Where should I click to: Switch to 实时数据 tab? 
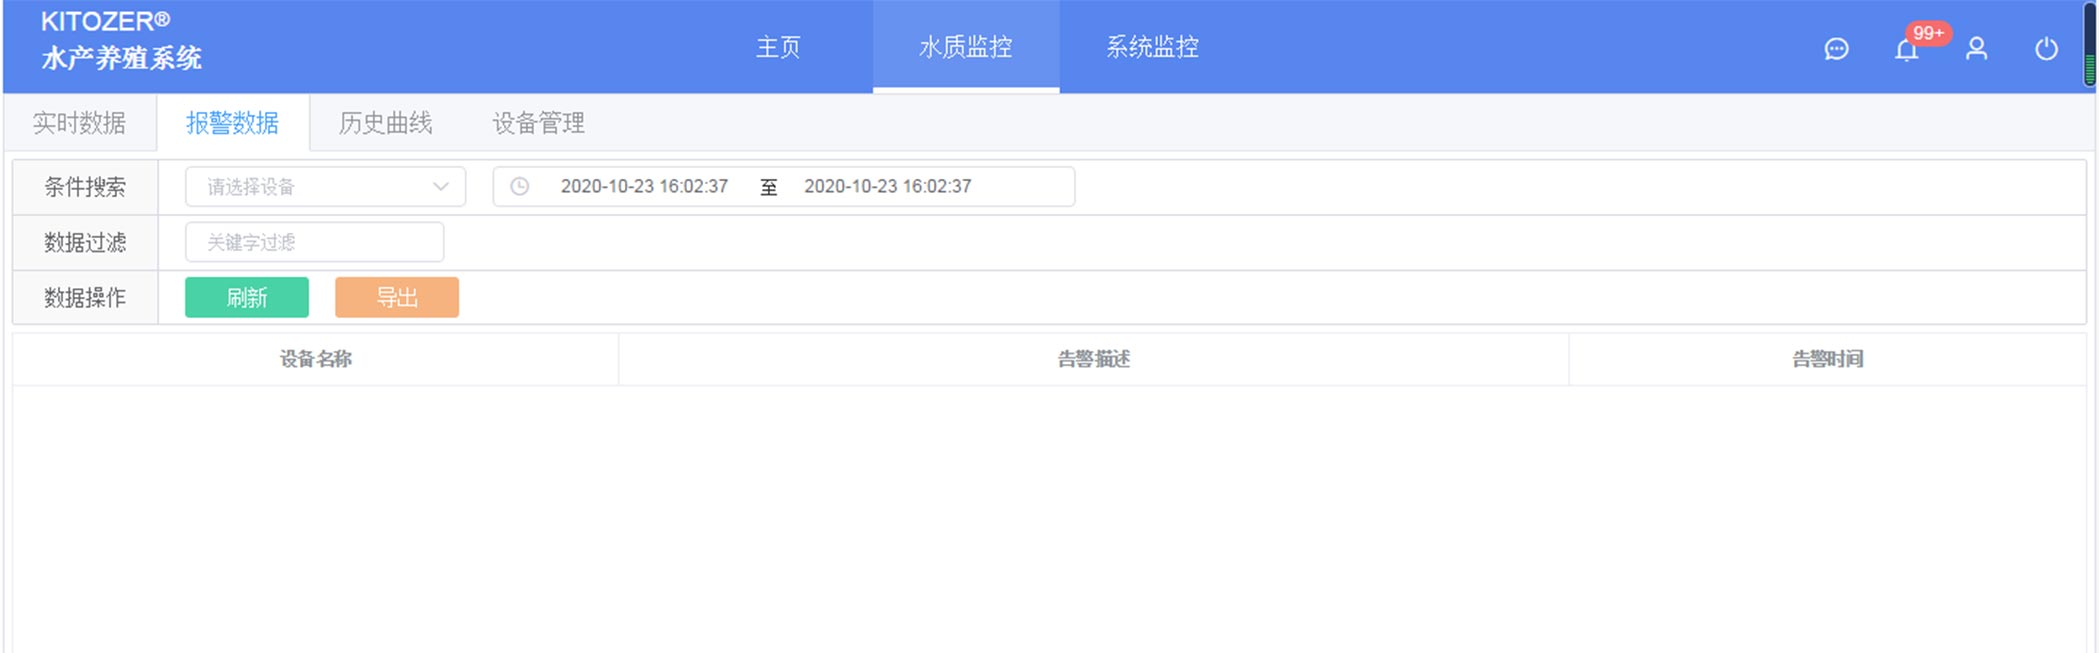tap(79, 123)
